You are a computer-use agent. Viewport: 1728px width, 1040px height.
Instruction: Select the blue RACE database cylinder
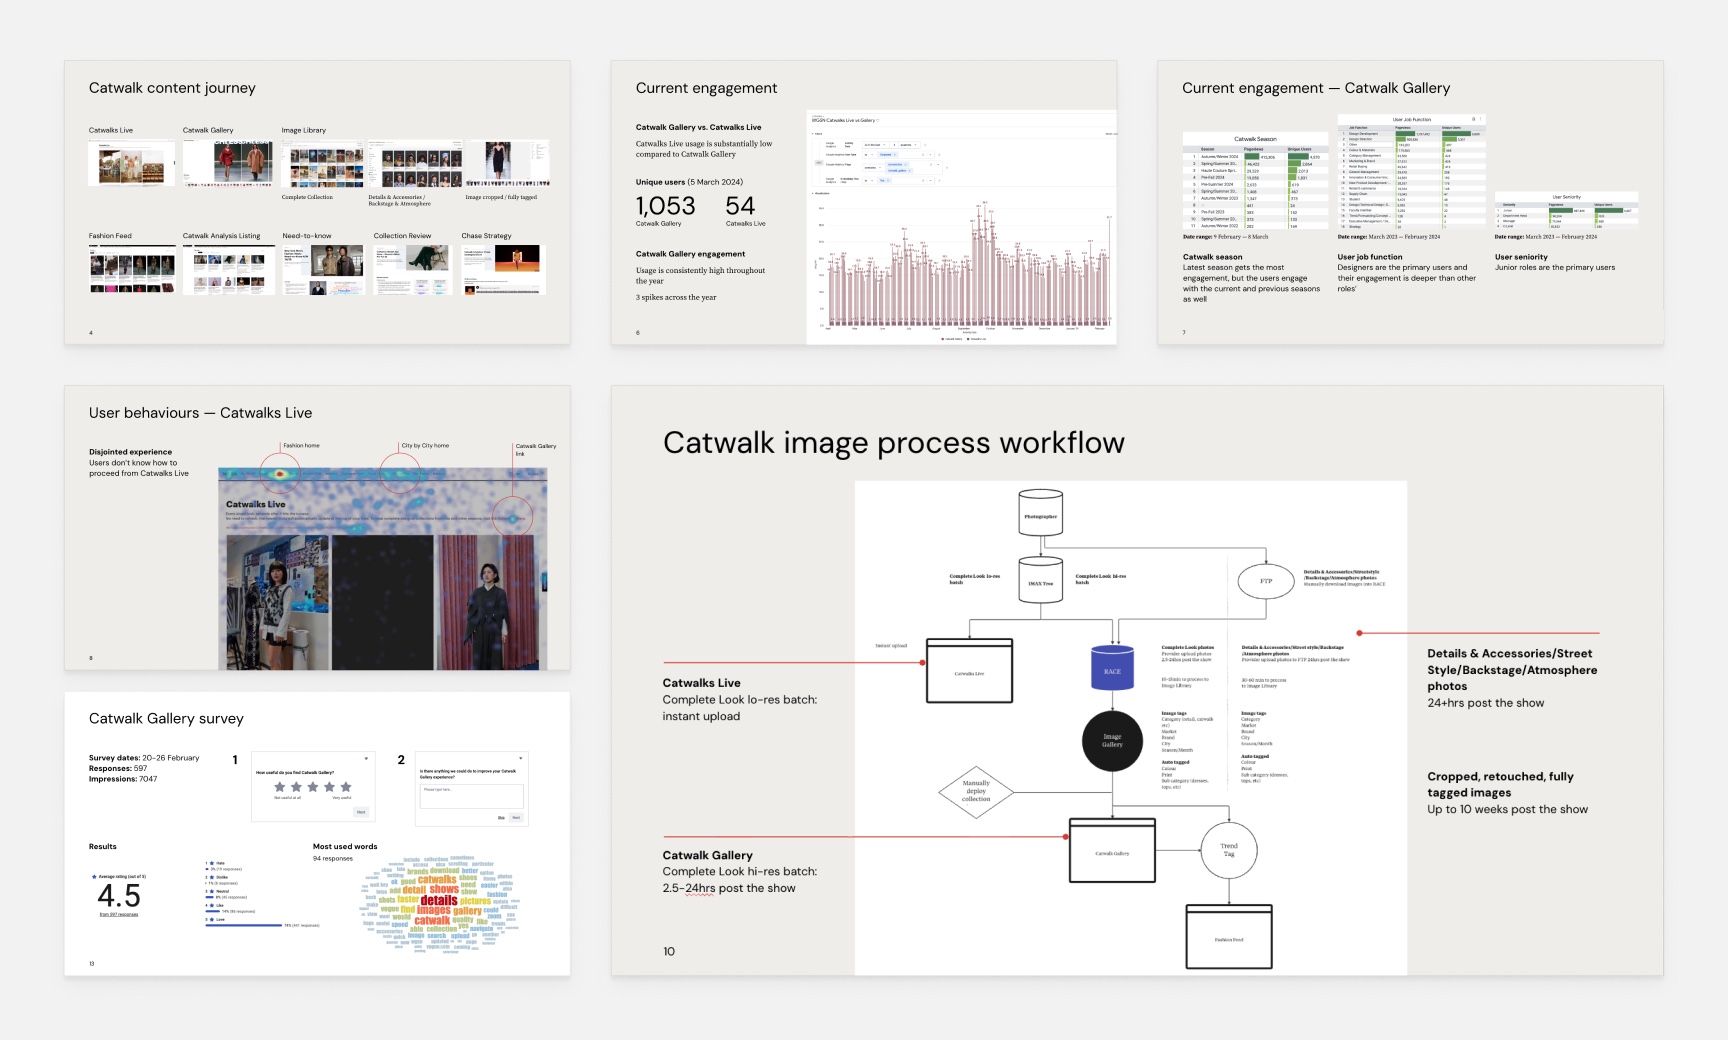pos(1112,667)
